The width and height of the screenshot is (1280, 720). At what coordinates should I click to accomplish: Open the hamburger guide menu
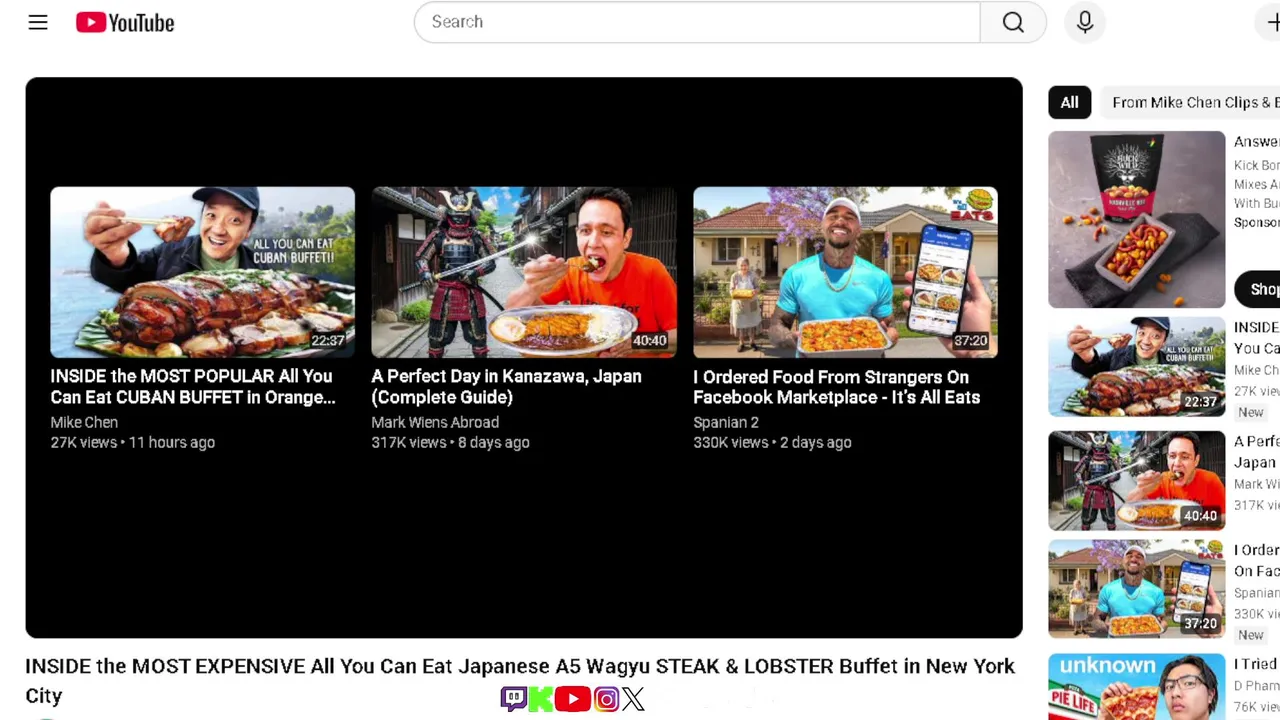point(38,22)
